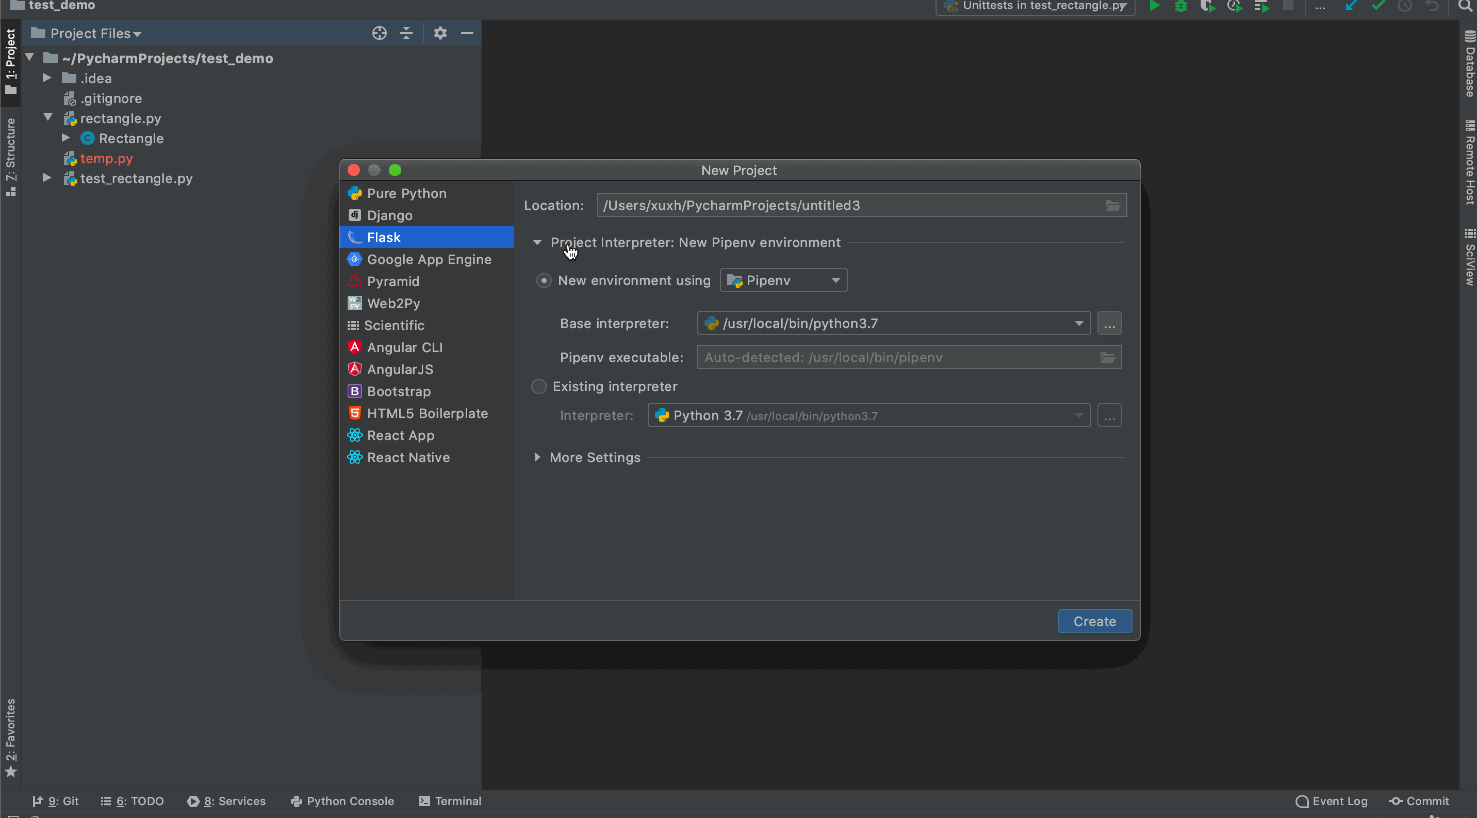
Task: Open the Base interpreter dropdown
Action: 893,323
